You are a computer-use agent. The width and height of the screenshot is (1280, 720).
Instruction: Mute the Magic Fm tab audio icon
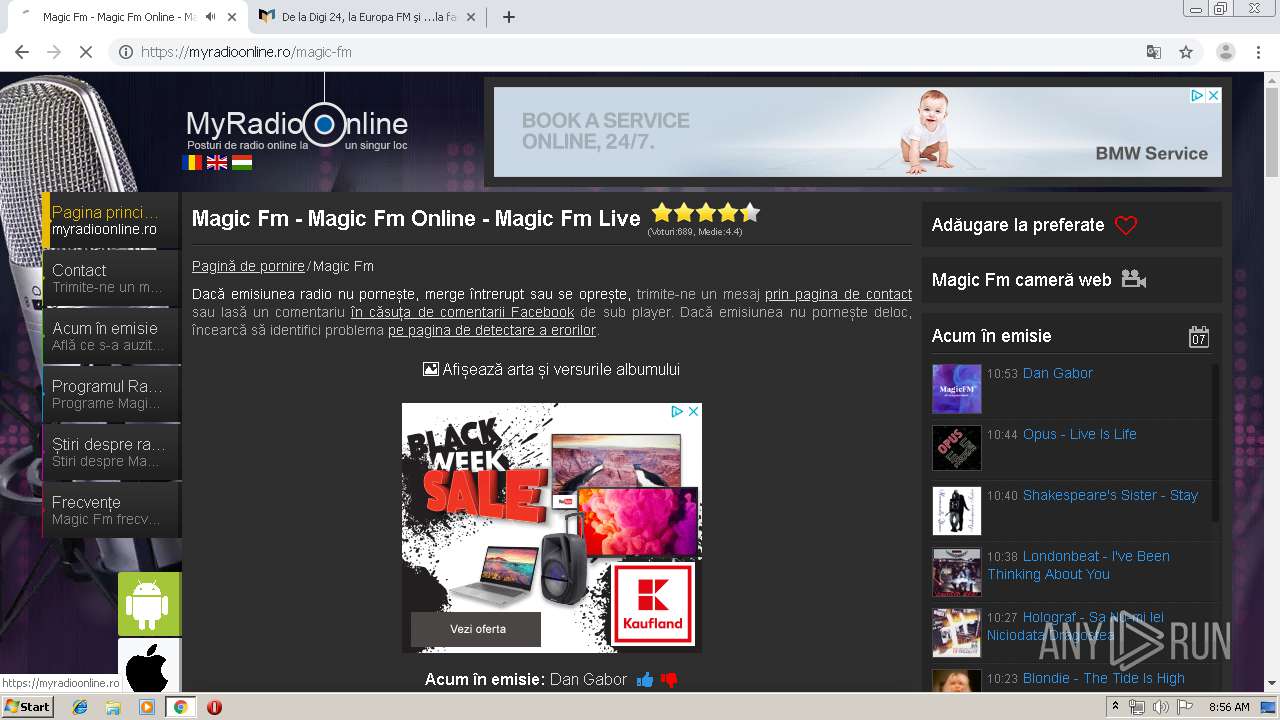coord(210,17)
